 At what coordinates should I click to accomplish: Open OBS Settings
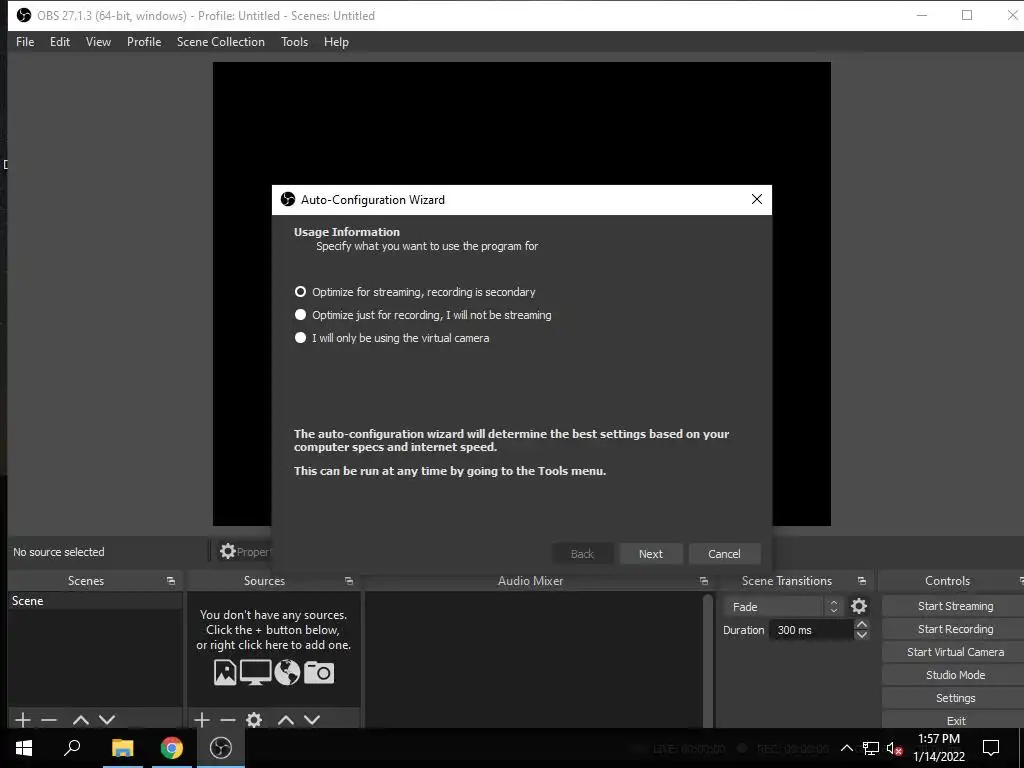[955, 697]
